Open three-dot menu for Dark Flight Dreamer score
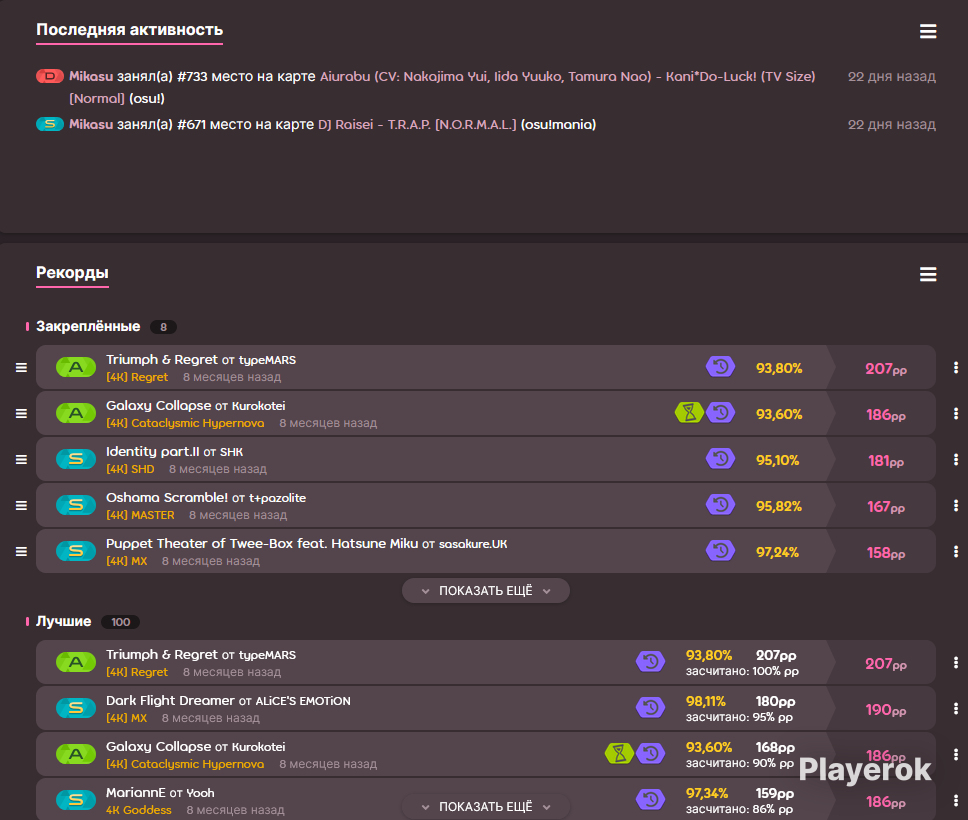This screenshot has height=820, width=968. [956, 708]
